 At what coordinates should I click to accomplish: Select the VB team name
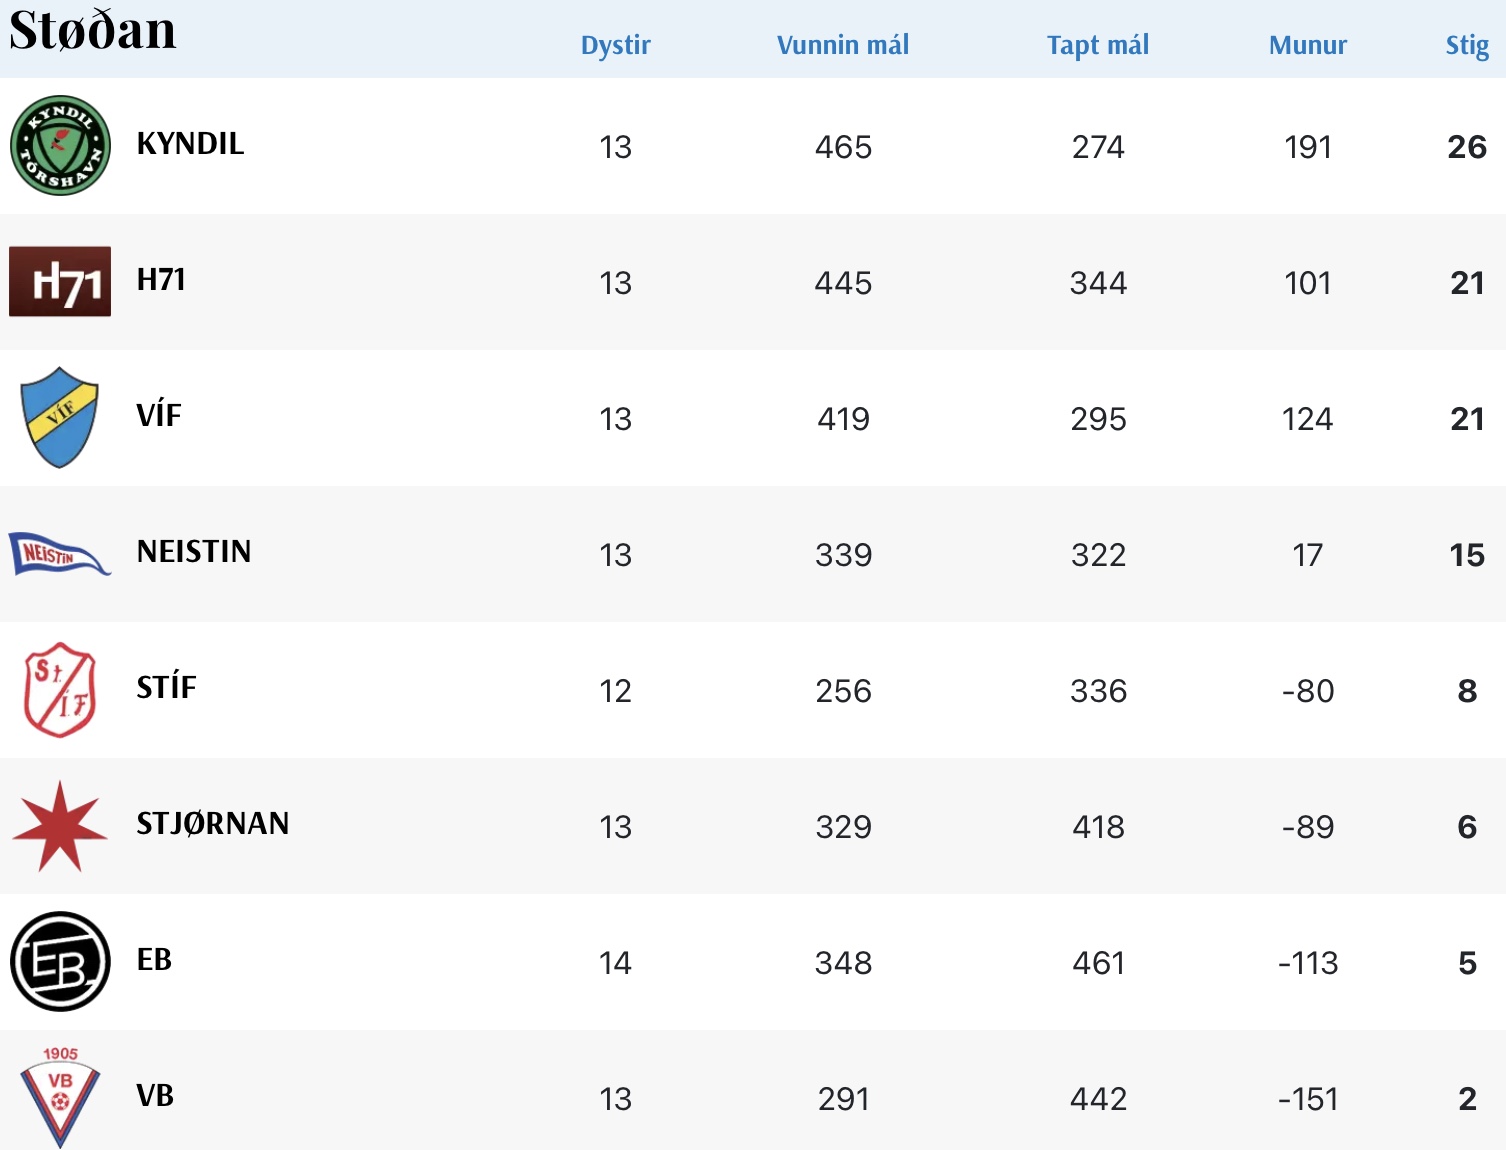(155, 1096)
